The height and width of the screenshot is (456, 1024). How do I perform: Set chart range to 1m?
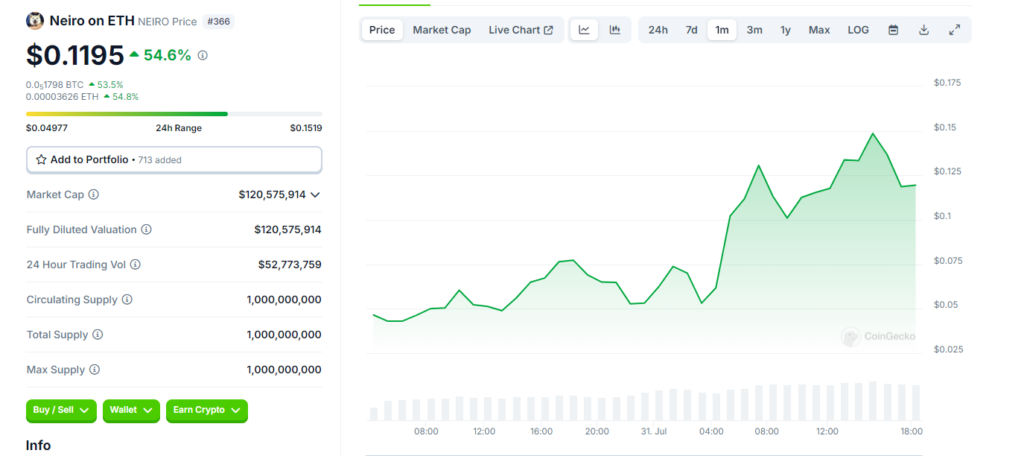(x=722, y=30)
